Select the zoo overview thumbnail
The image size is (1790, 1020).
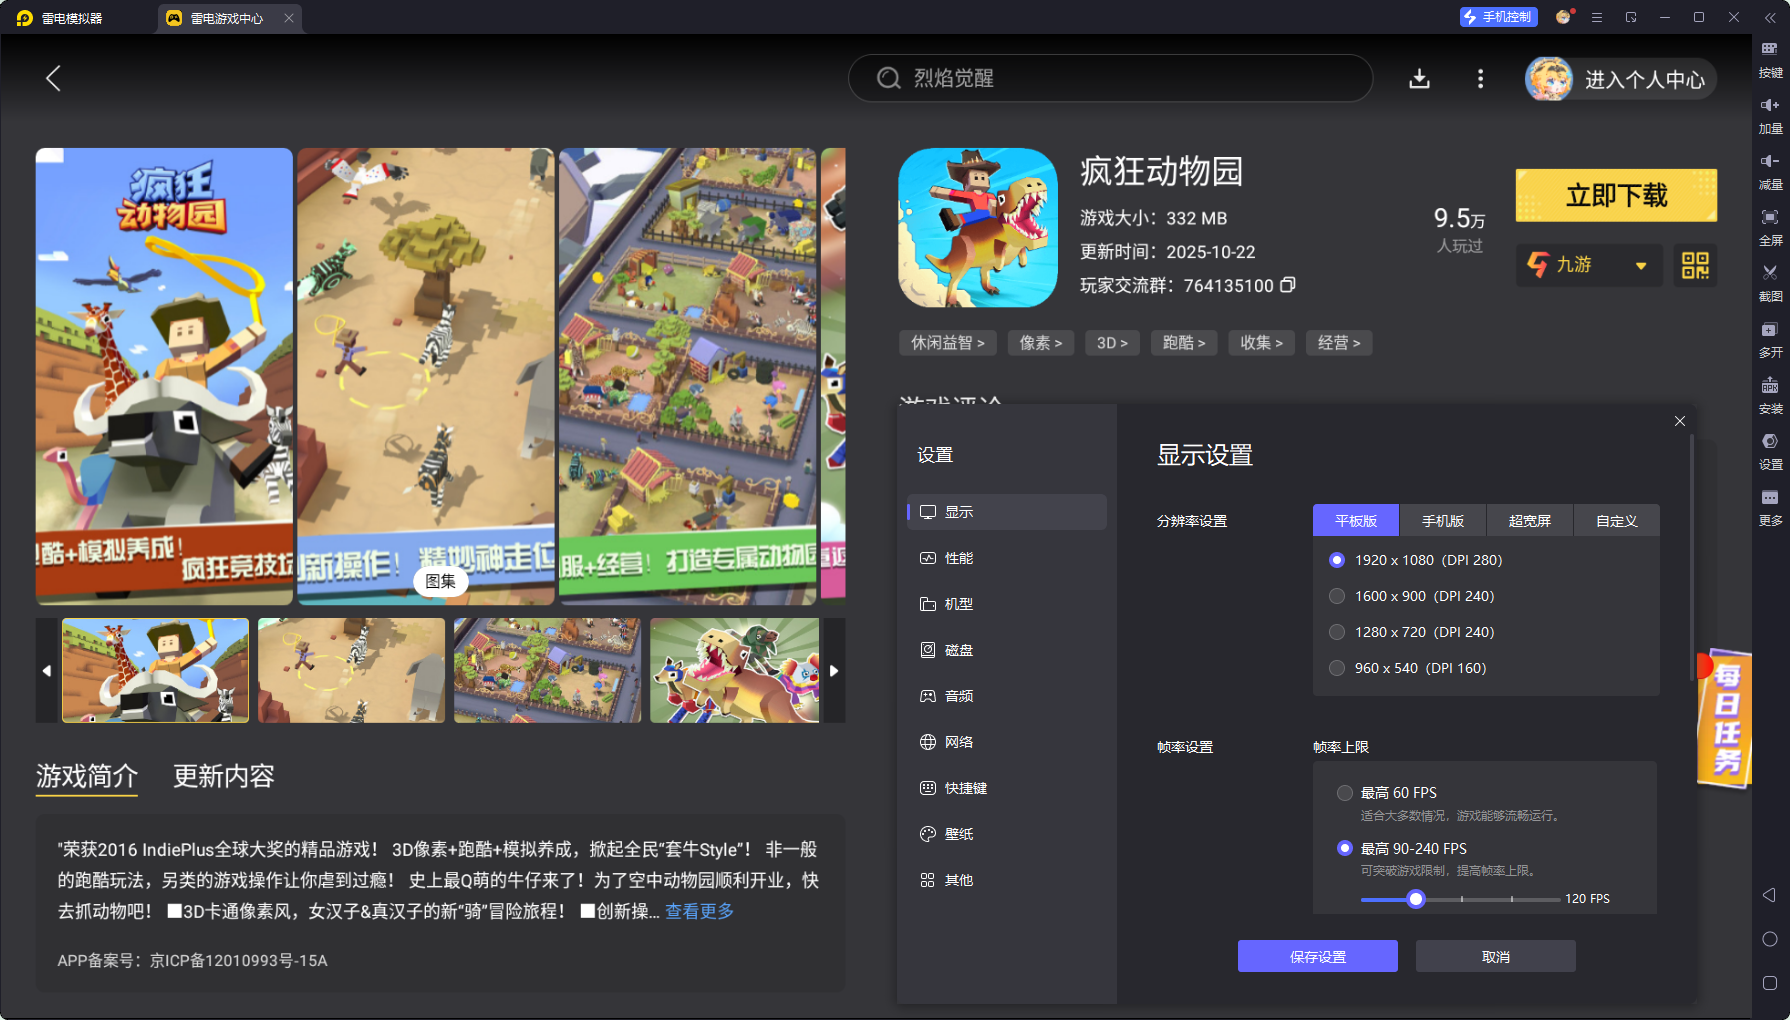tap(547, 670)
